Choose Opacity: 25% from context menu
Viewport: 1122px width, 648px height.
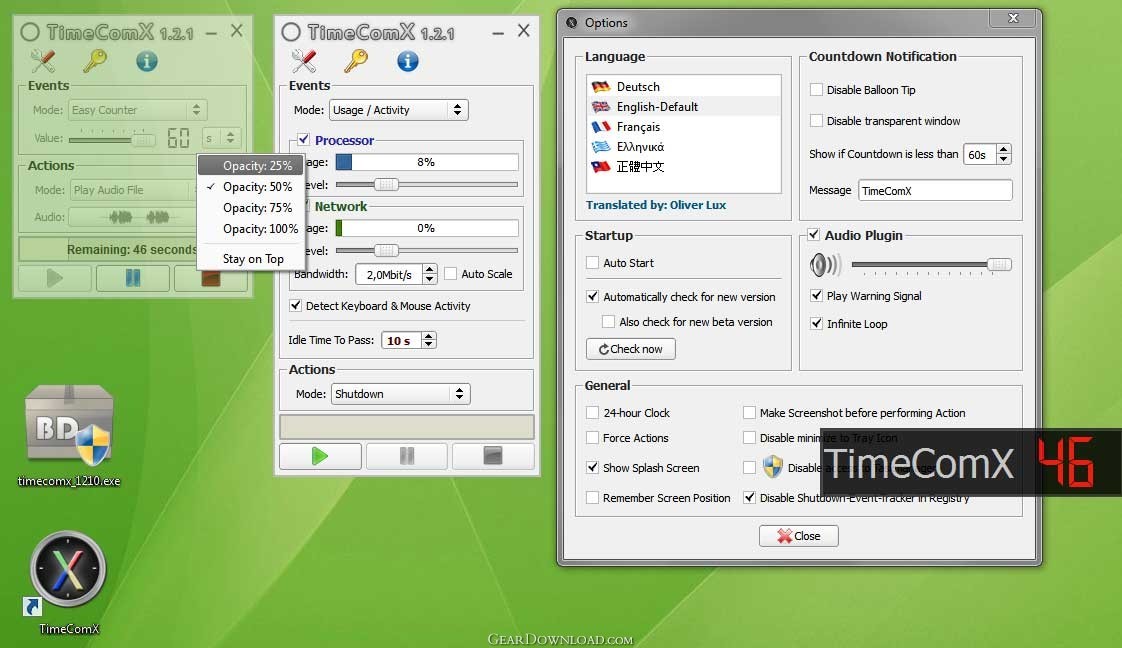pos(250,165)
